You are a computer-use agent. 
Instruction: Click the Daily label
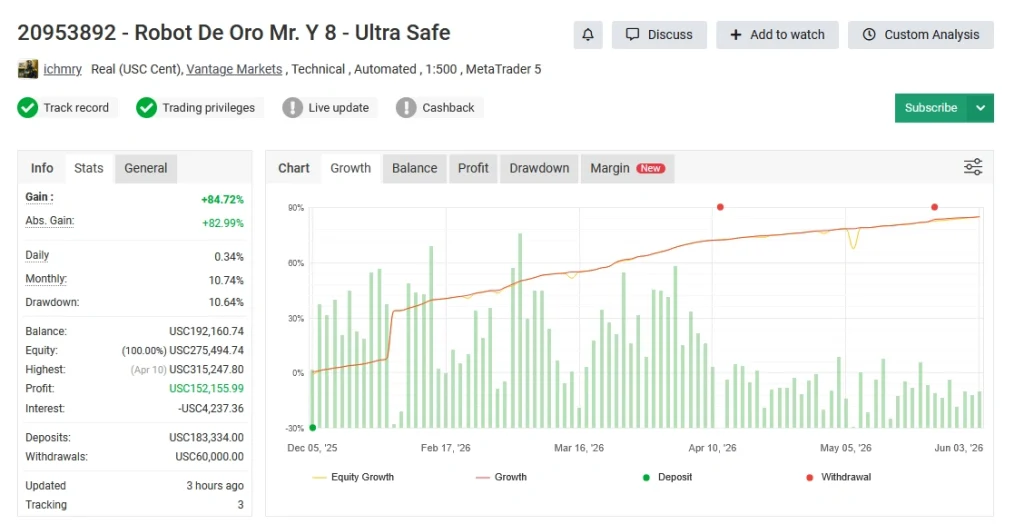click(x=37, y=255)
